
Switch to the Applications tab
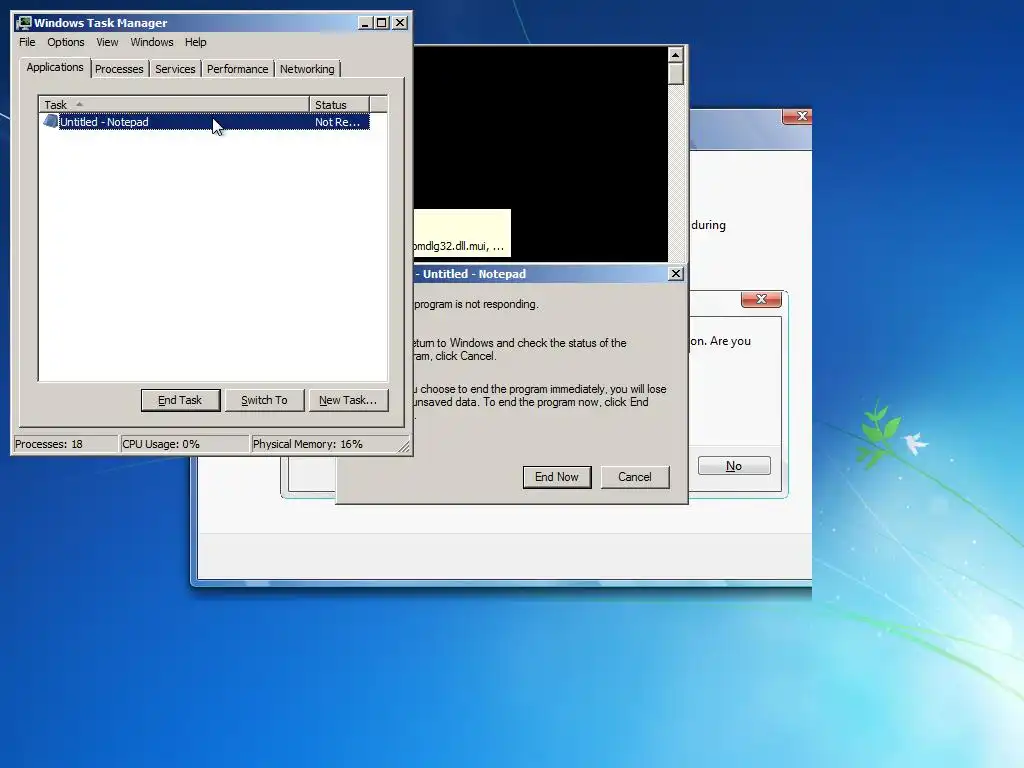click(55, 67)
